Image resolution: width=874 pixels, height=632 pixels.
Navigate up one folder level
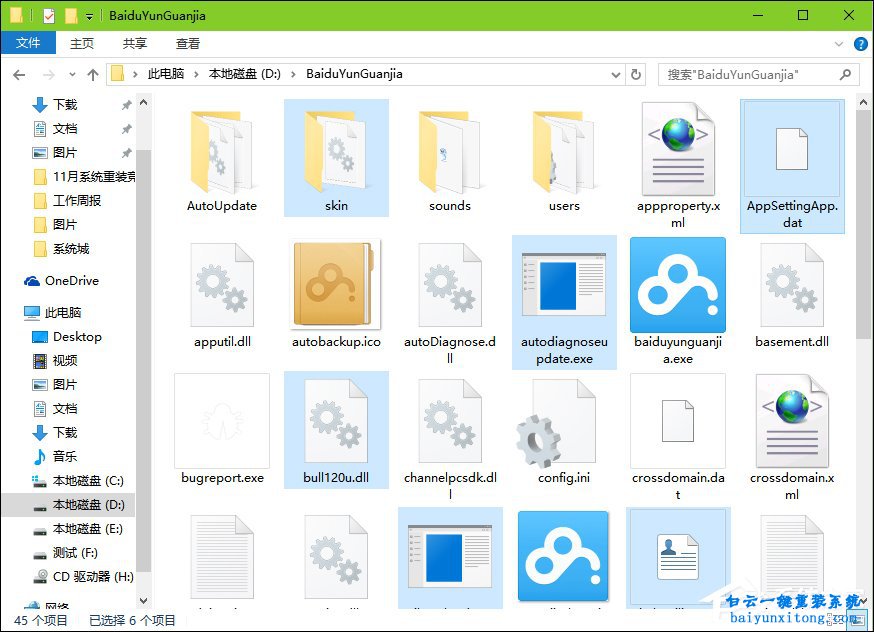coord(92,74)
